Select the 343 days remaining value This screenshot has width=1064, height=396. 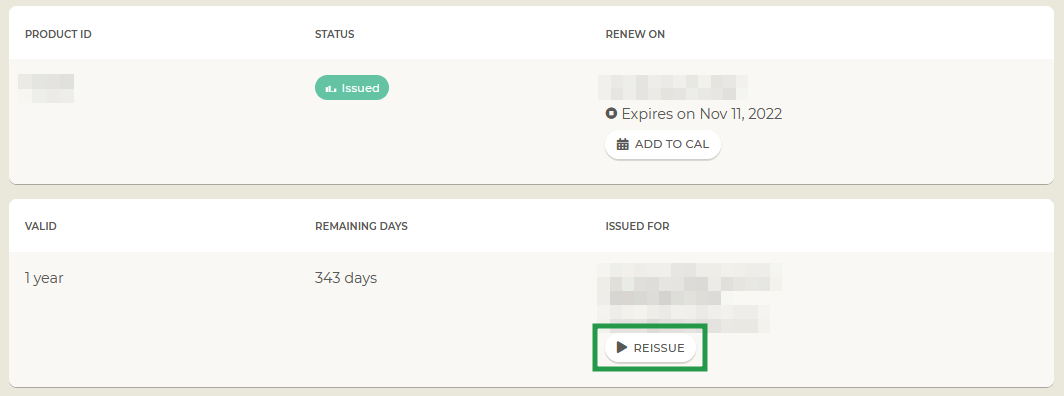[x=346, y=278]
